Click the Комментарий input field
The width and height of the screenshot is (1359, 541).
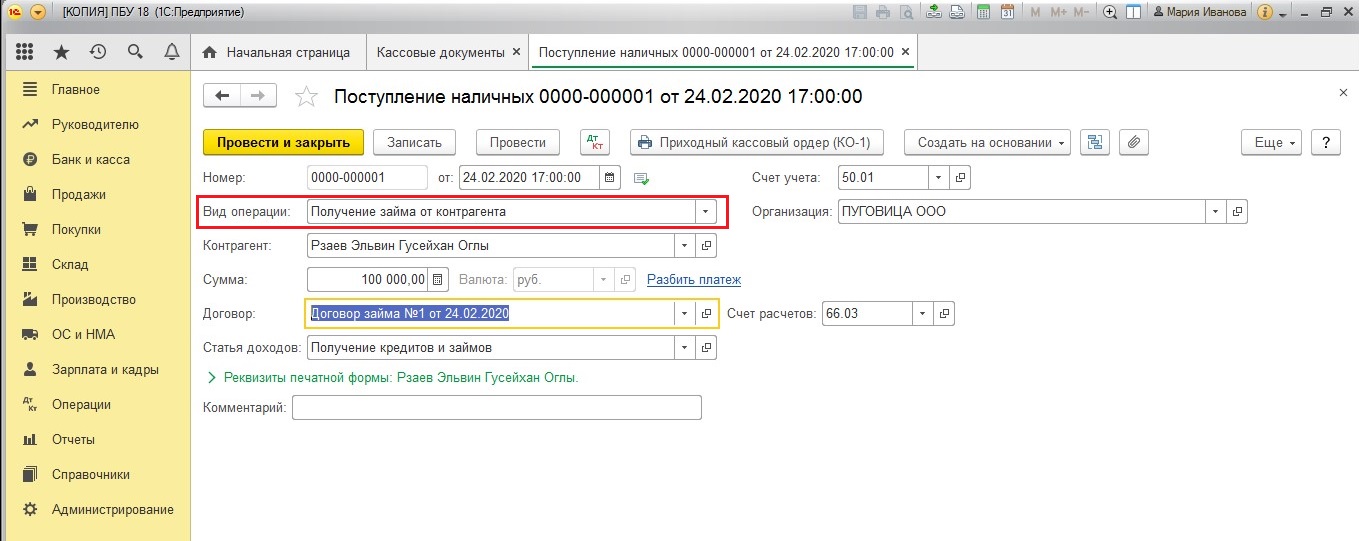[497, 407]
